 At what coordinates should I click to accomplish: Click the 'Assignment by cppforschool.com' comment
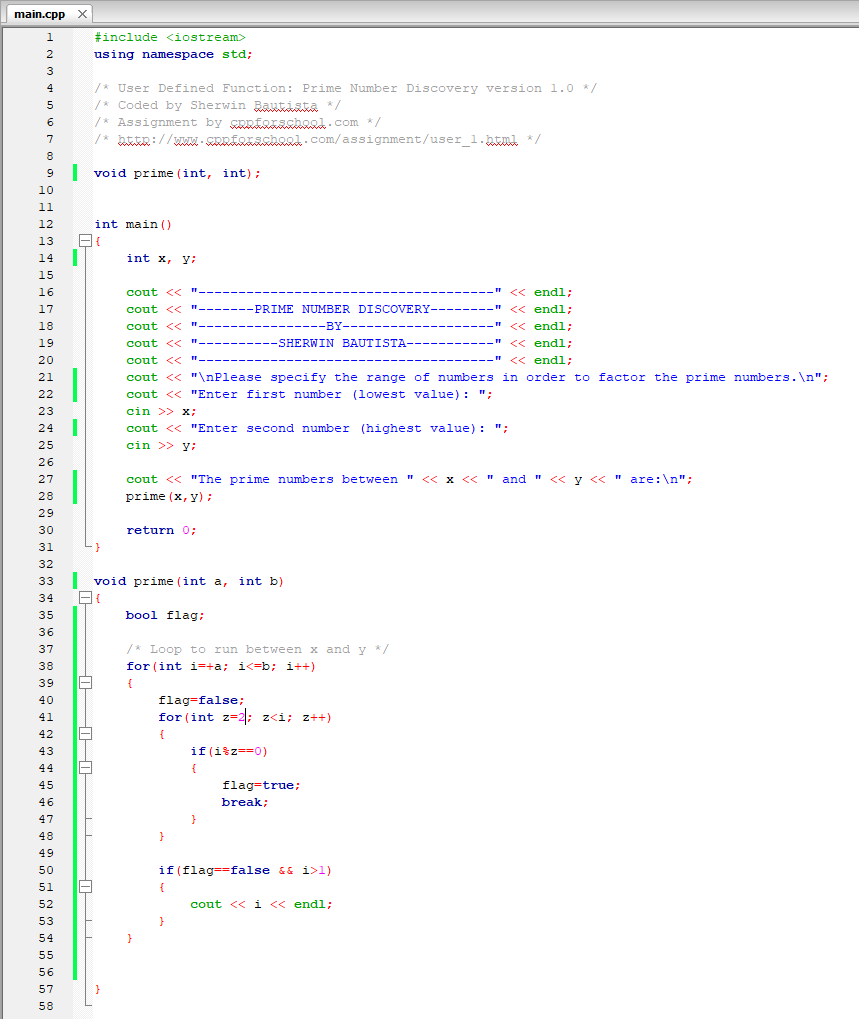tap(238, 122)
